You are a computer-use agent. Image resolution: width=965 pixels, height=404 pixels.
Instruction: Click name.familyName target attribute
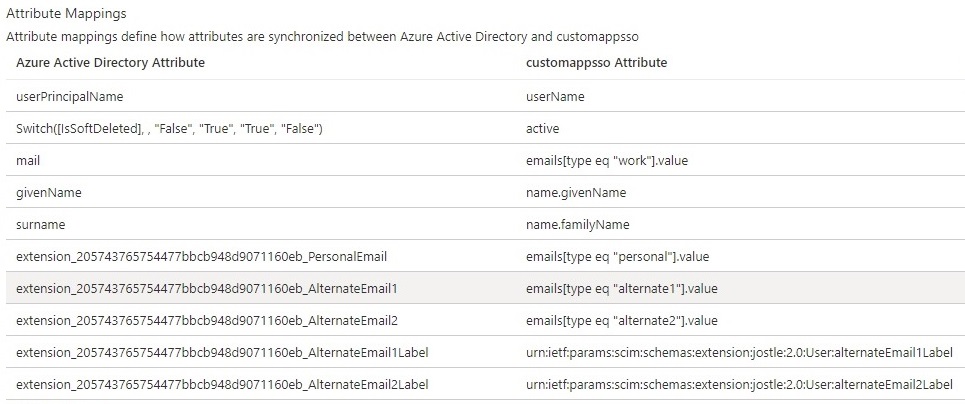coord(578,225)
